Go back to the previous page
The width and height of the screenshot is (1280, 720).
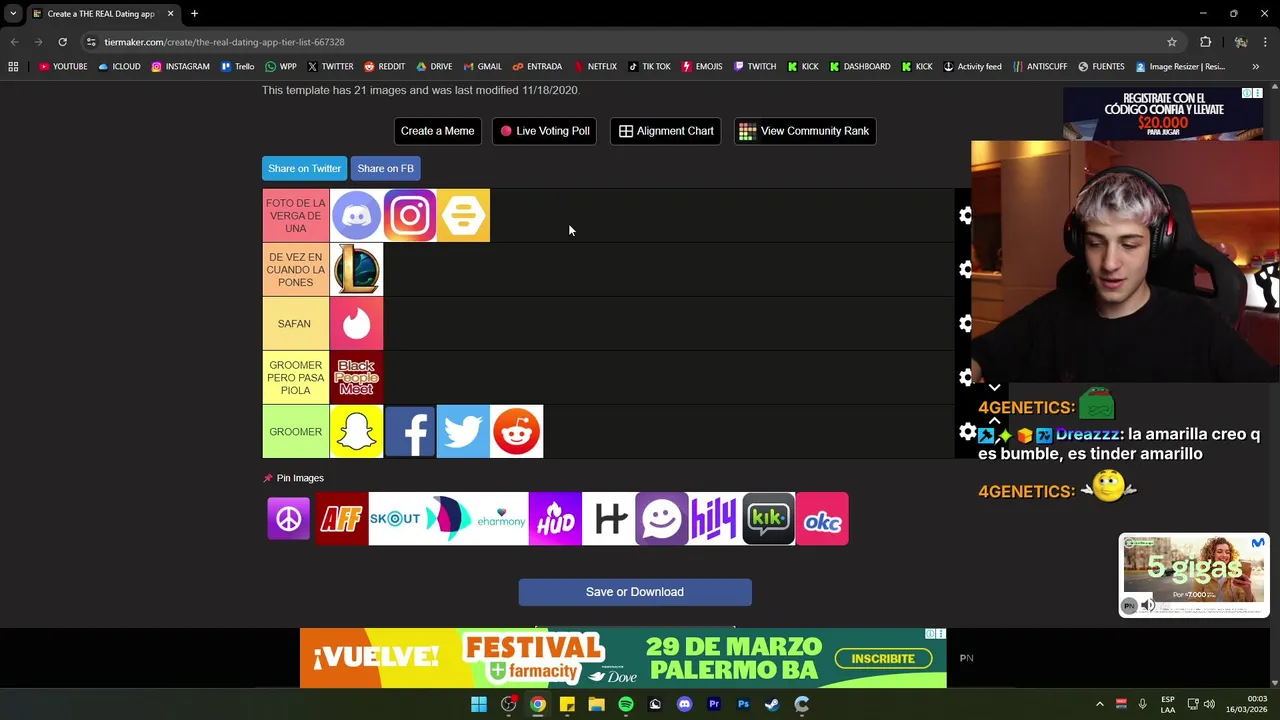pos(14,42)
